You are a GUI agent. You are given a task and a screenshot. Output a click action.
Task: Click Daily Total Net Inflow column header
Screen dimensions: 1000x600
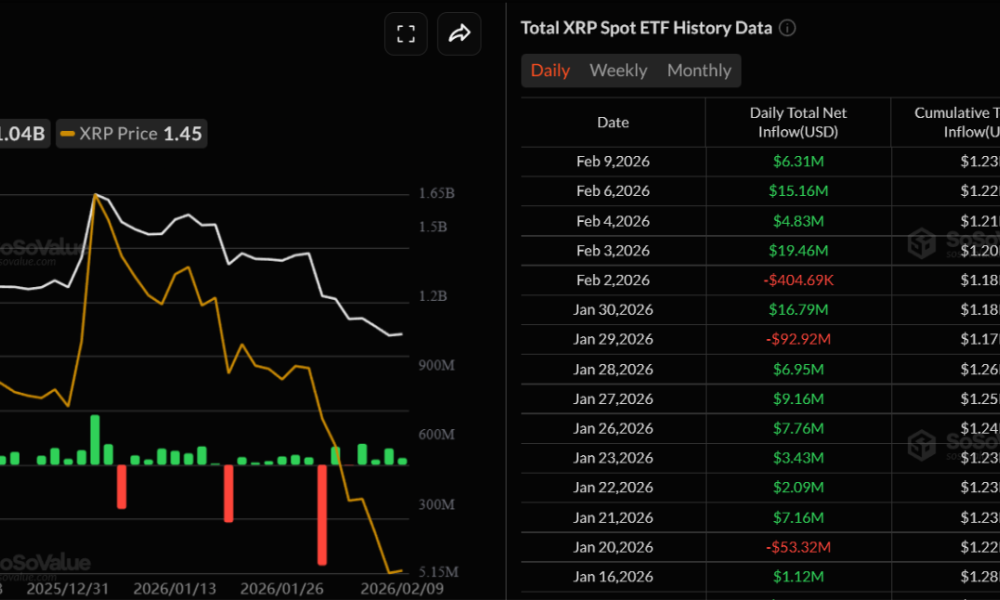(798, 122)
